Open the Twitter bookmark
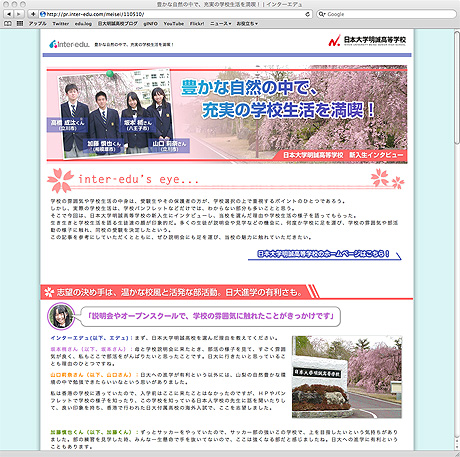460x457 pixels. coord(61,24)
